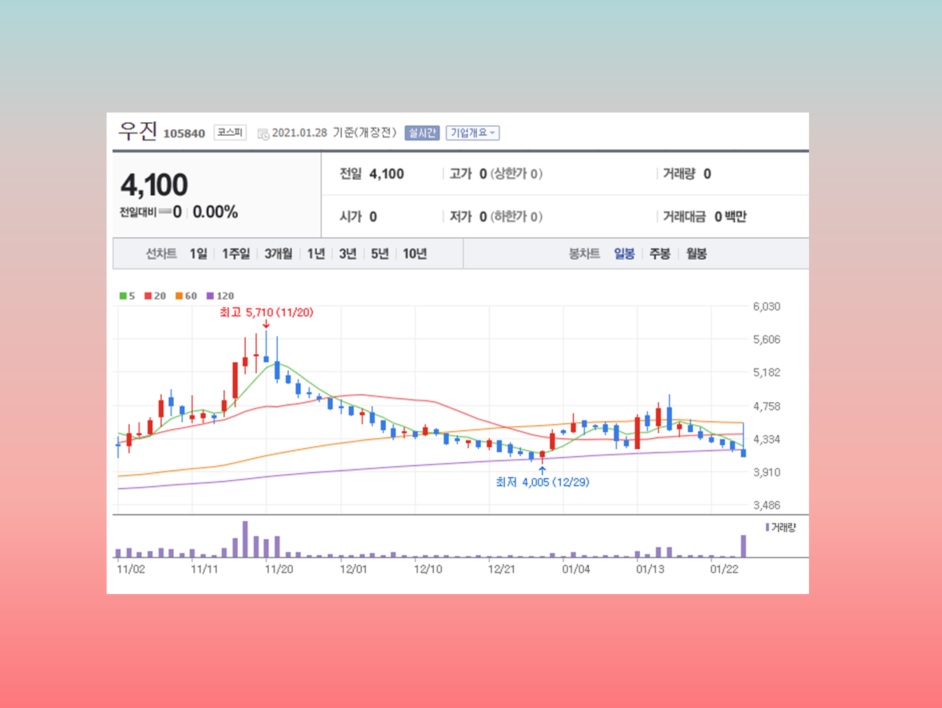Click the 거래량 legend in the volume chart
The height and width of the screenshot is (708, 942).
(x=781, y=528)
